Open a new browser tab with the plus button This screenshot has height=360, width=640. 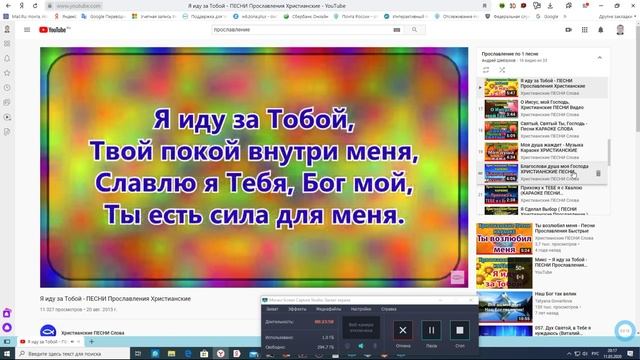click(x=91, y=342)
